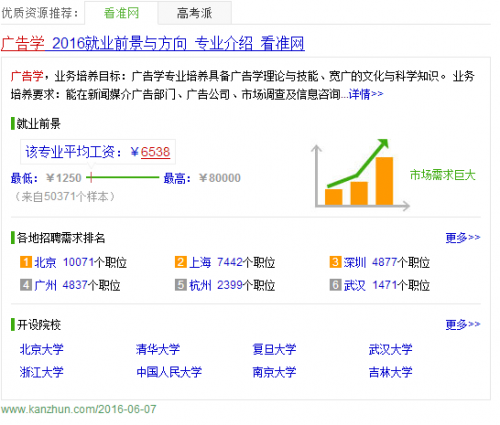Click the gray rank 4 badge for 广州
This screenshot has width=500, height=425.
26,285
